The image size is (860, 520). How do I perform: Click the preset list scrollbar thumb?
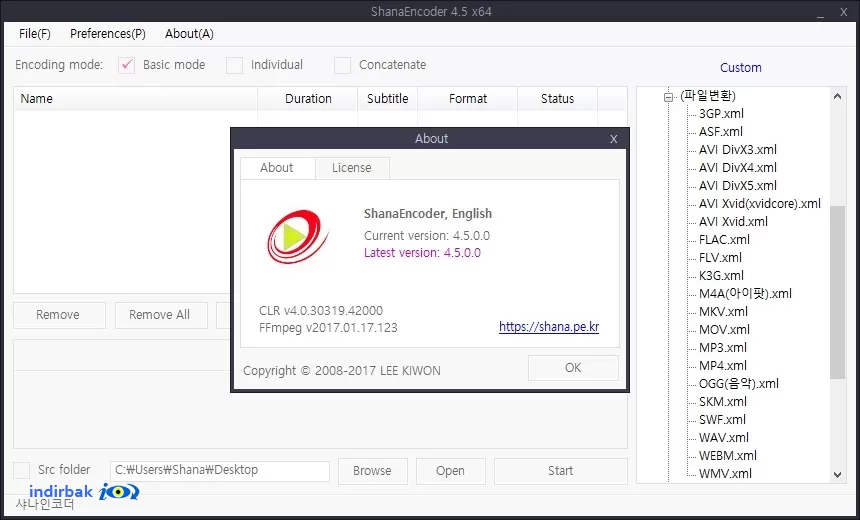[838, 292]
